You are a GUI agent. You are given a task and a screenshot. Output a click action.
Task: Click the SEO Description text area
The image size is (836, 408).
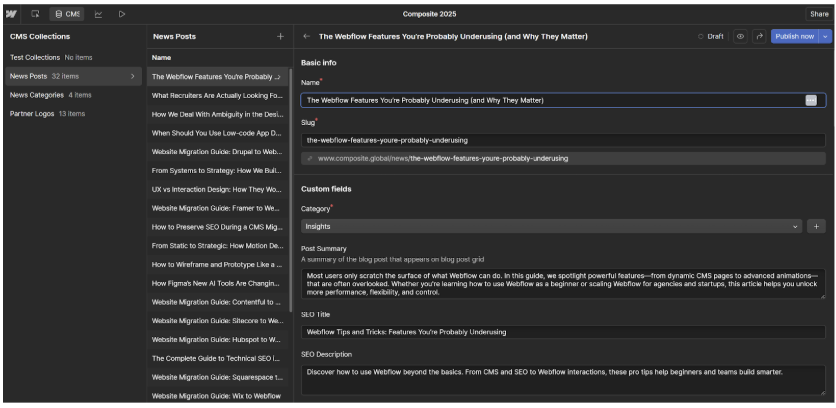564,380
